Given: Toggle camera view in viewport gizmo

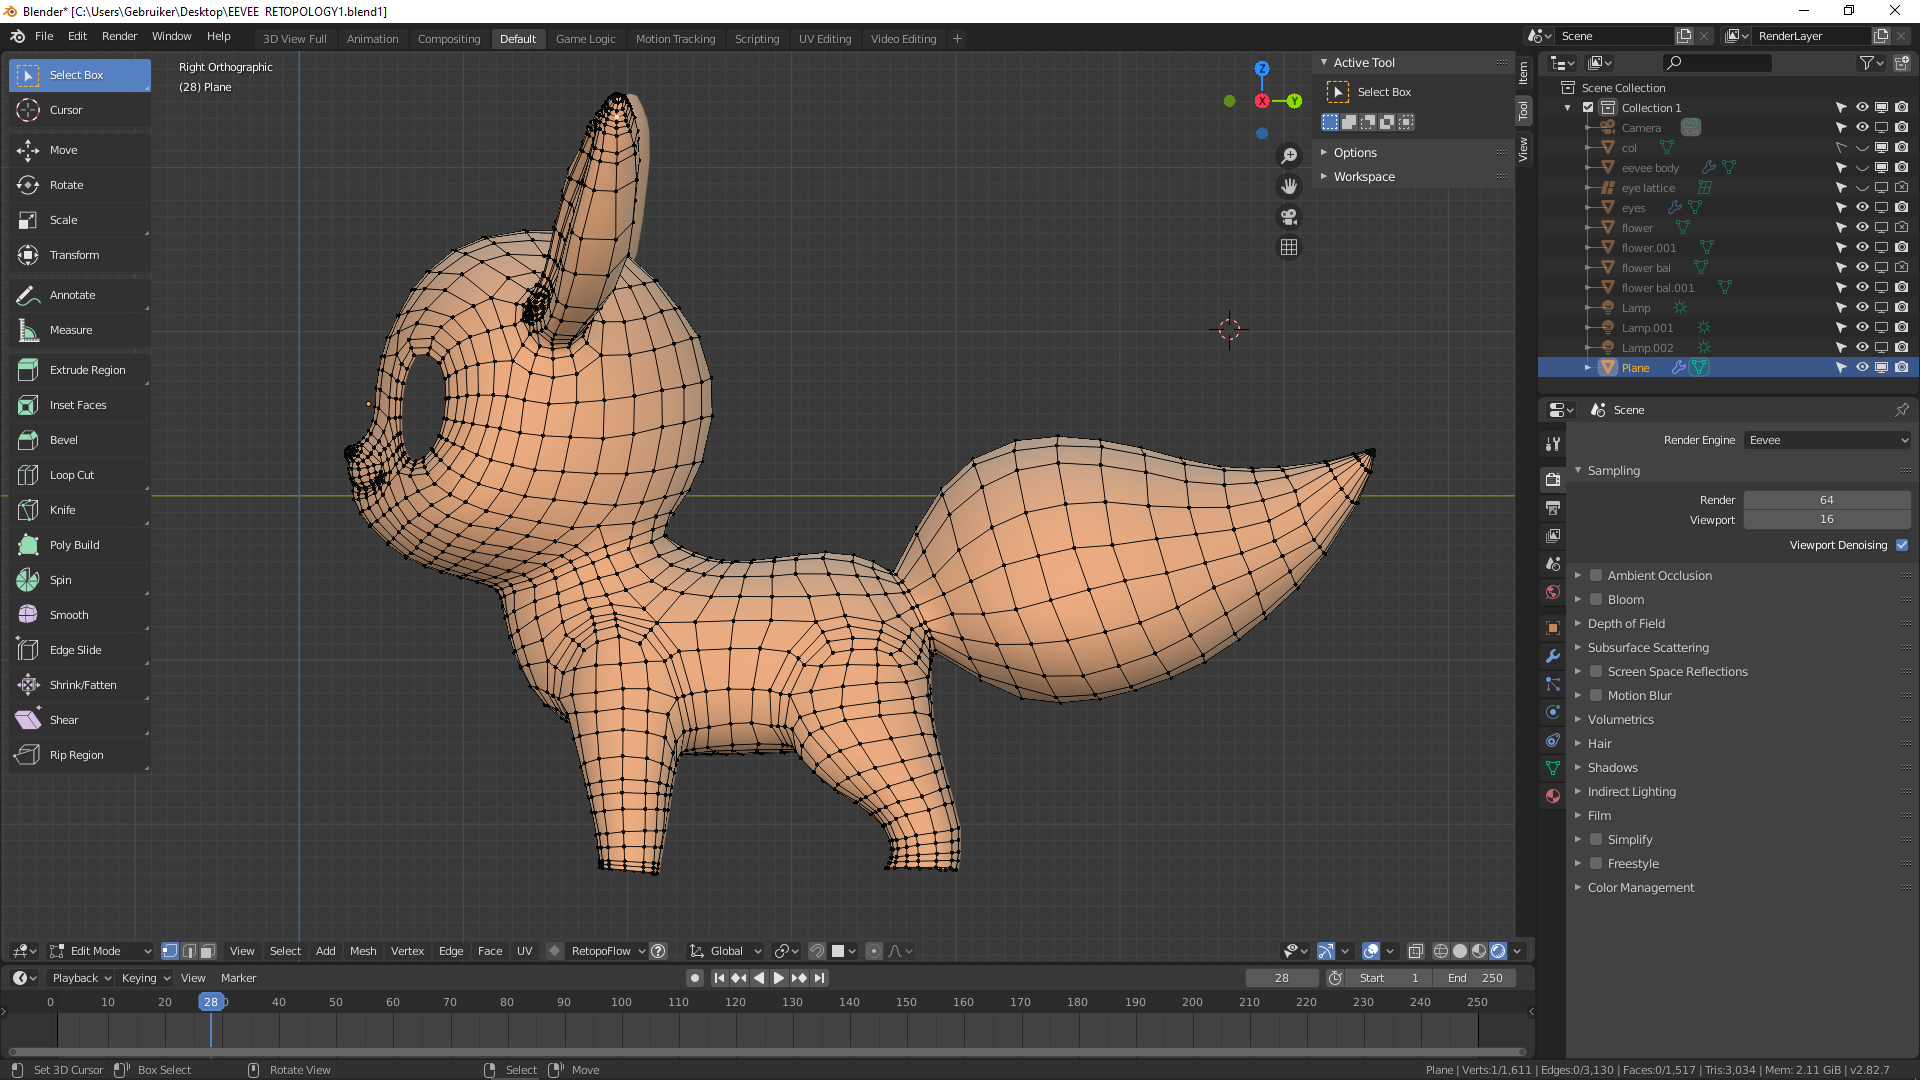Looking at the screenshot, I should (1289, 217).
